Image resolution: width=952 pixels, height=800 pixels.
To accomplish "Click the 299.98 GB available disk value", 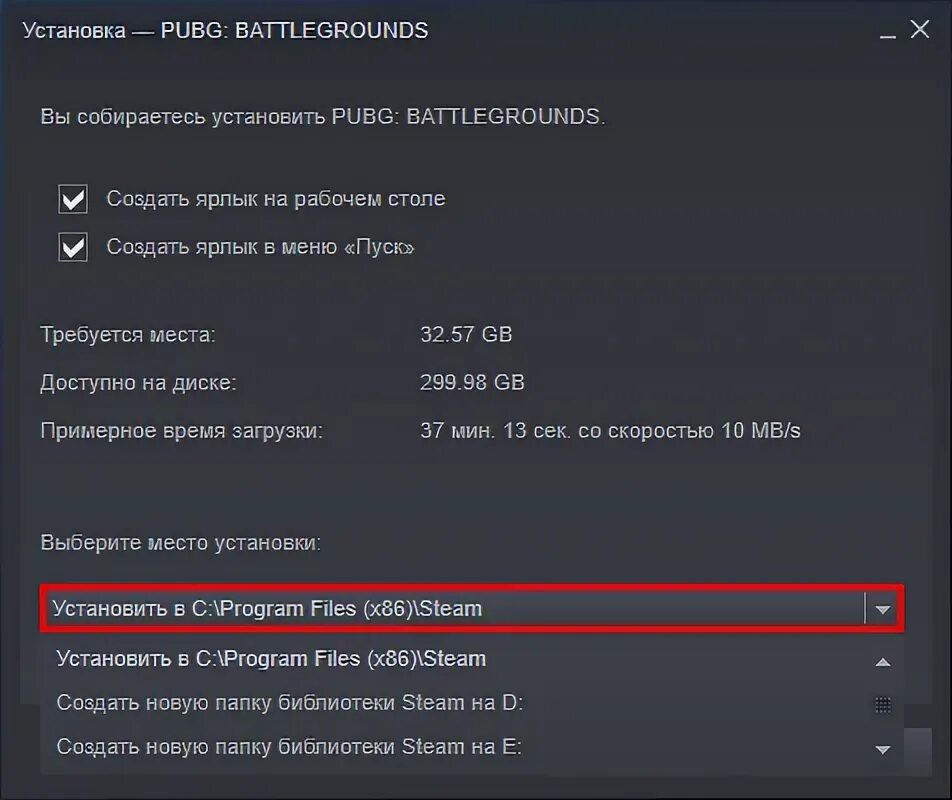I will click(472, 382).
